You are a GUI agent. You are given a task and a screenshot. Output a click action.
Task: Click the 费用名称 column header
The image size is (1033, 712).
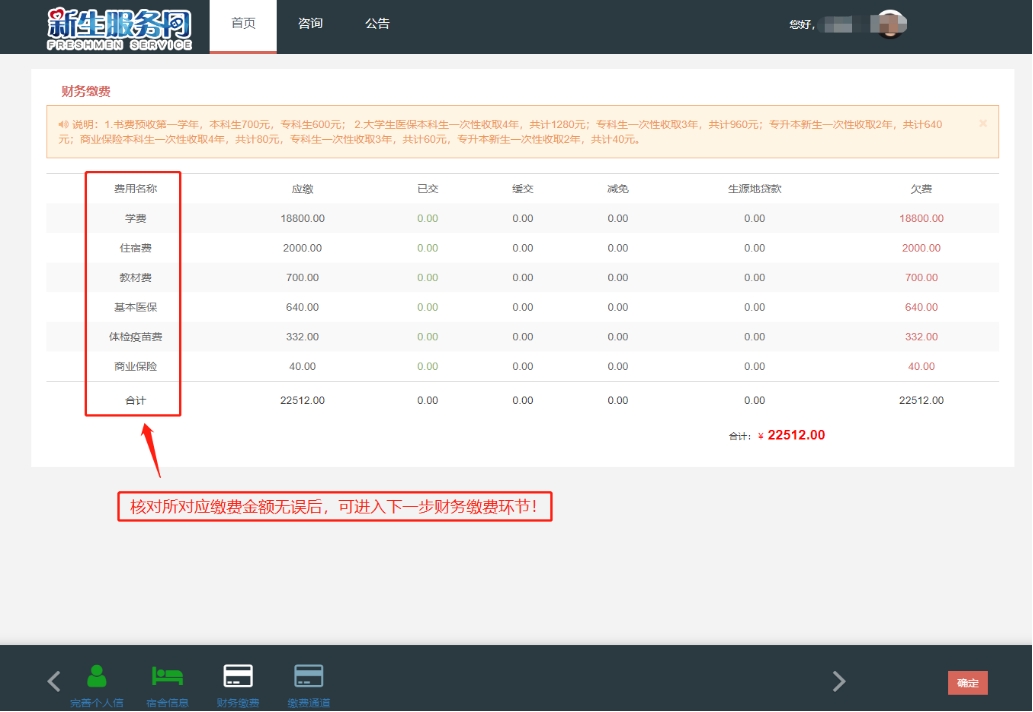(x=134, y=189)
